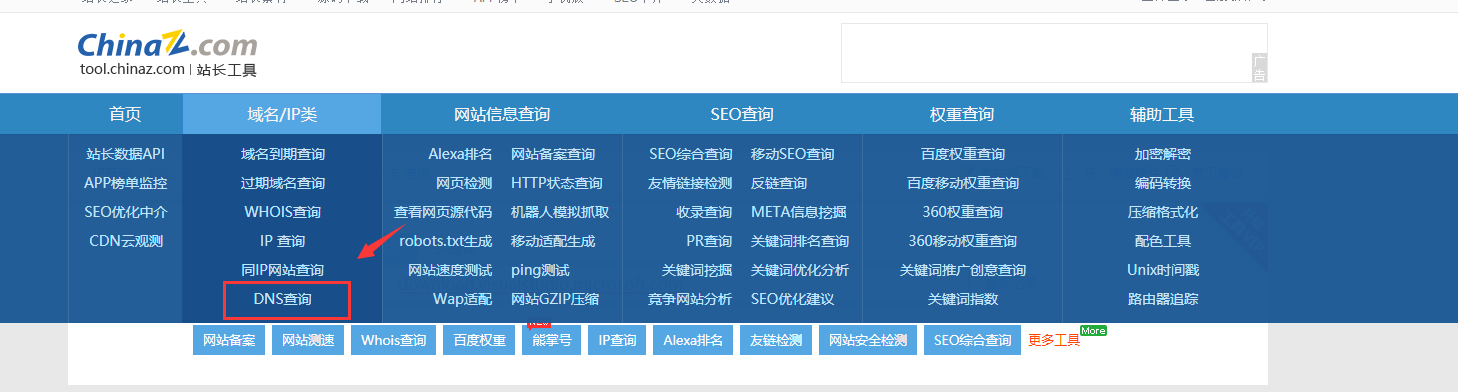Image resolution: width=1458 pixels, height=392 pixels.
Task: Click the 网站测速 quick button
Action: 308,340
